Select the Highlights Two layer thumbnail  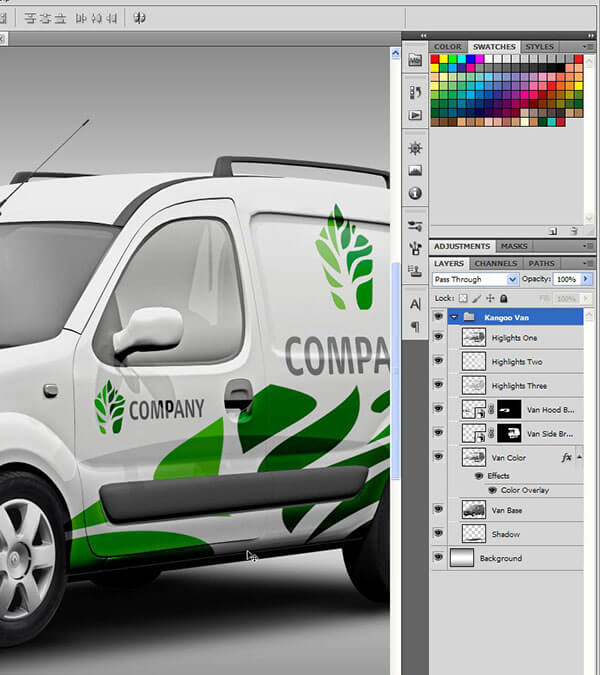[x=474, y=361]
